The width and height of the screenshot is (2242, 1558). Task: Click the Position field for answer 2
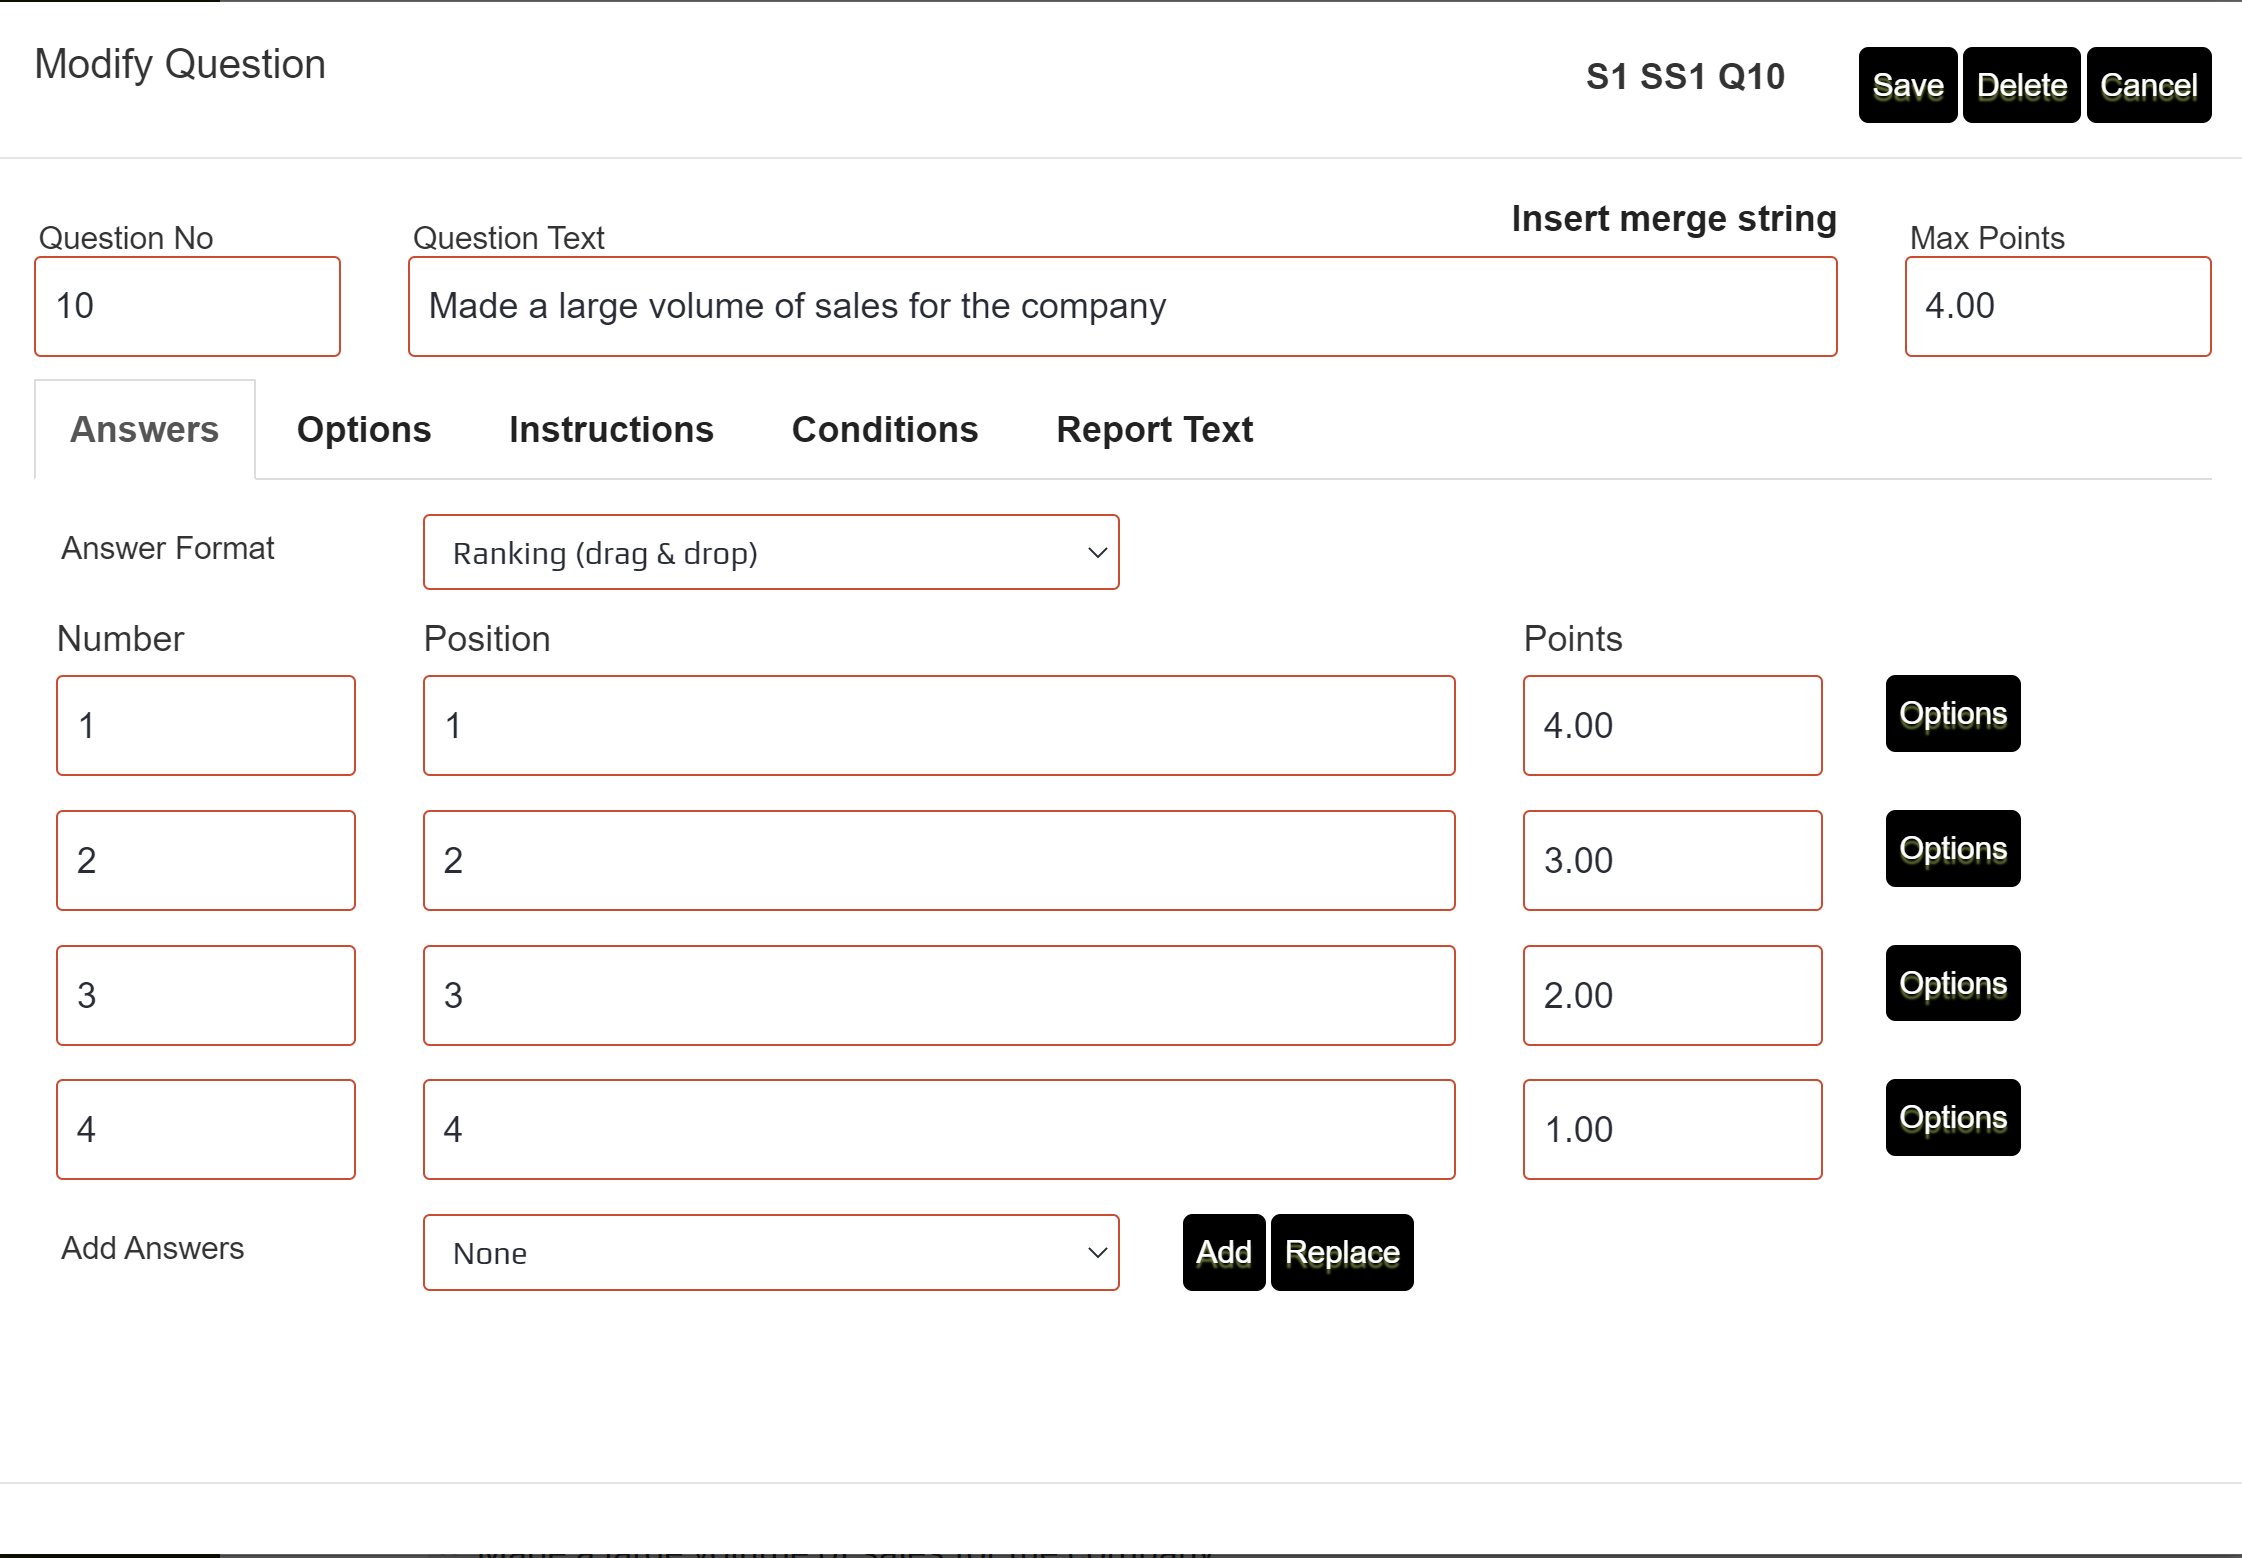tap(938, 860)
